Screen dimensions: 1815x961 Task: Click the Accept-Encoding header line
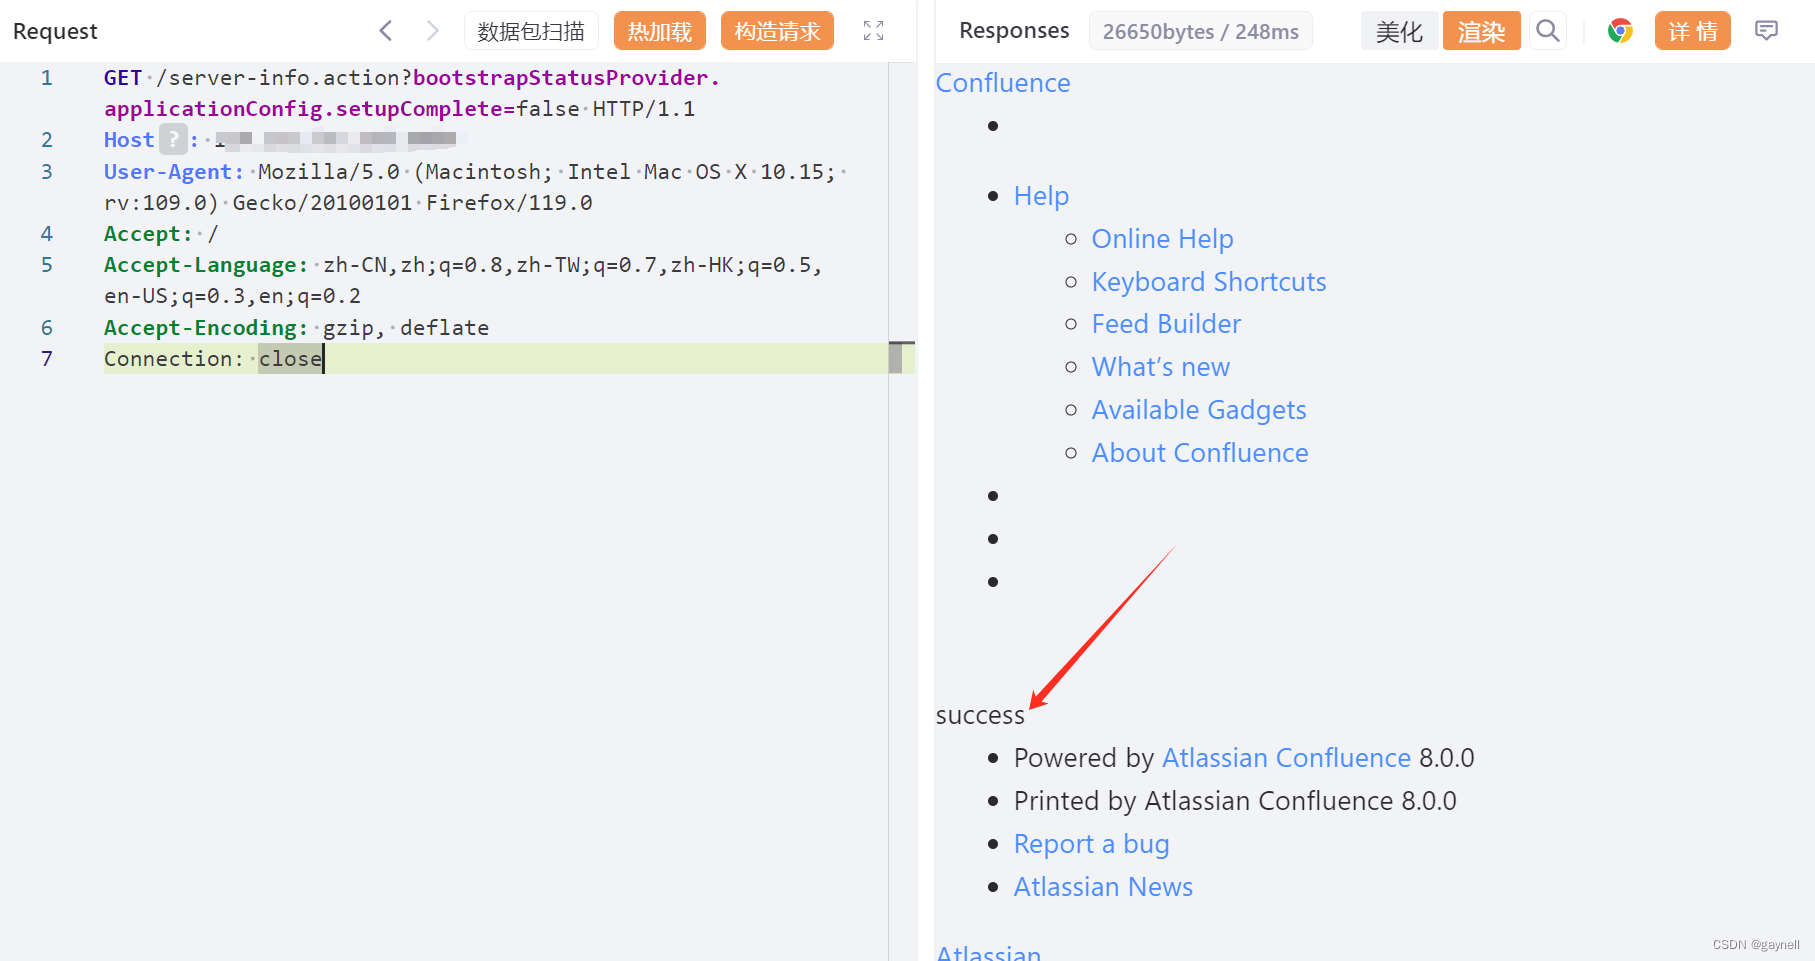[296, 327]
